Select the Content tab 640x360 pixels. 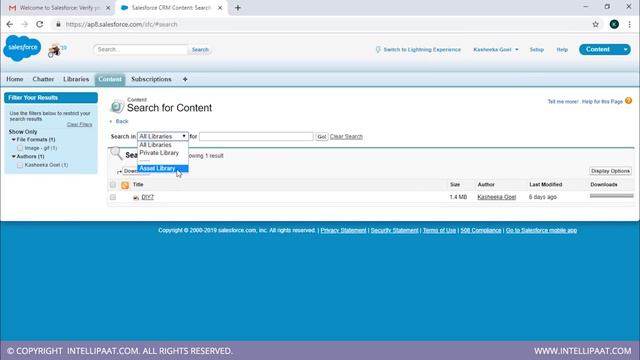(x=110, y=79)
